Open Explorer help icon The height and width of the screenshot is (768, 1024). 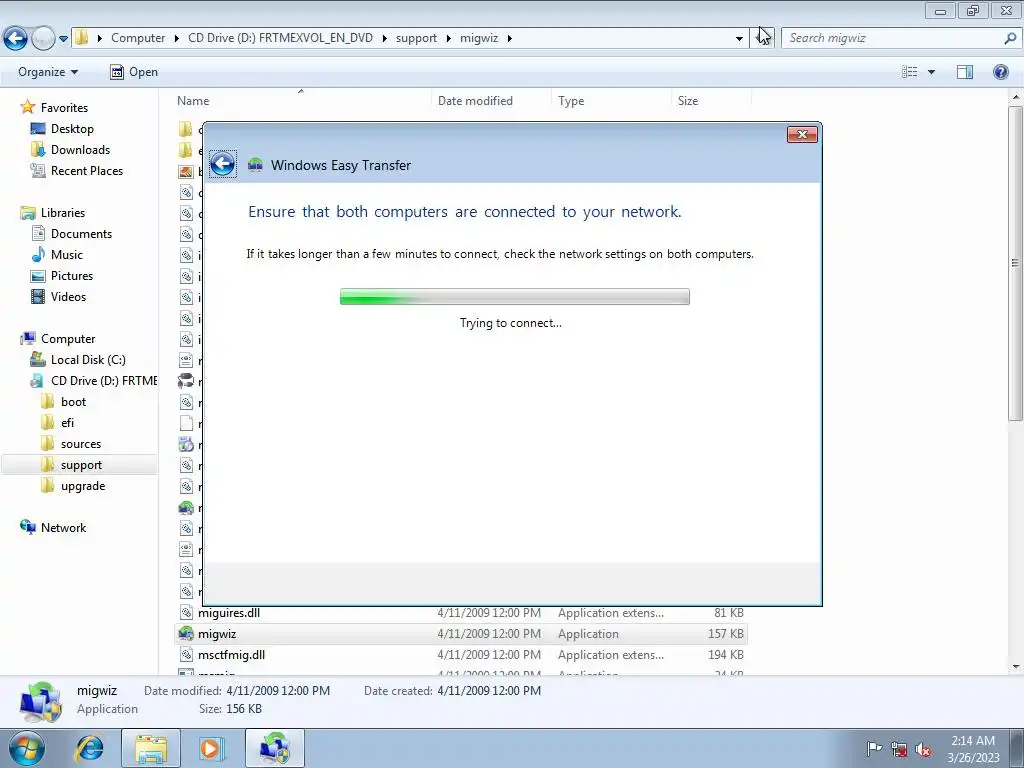[1000, 72]
